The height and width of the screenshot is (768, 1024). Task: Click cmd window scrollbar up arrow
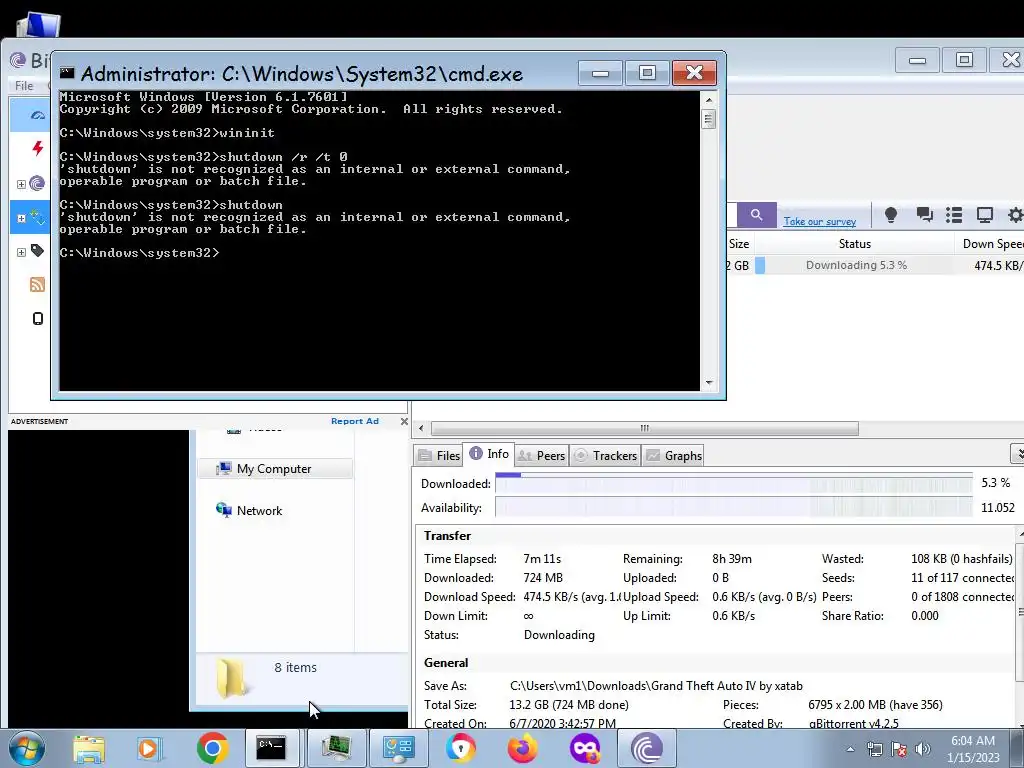point(709,101)
